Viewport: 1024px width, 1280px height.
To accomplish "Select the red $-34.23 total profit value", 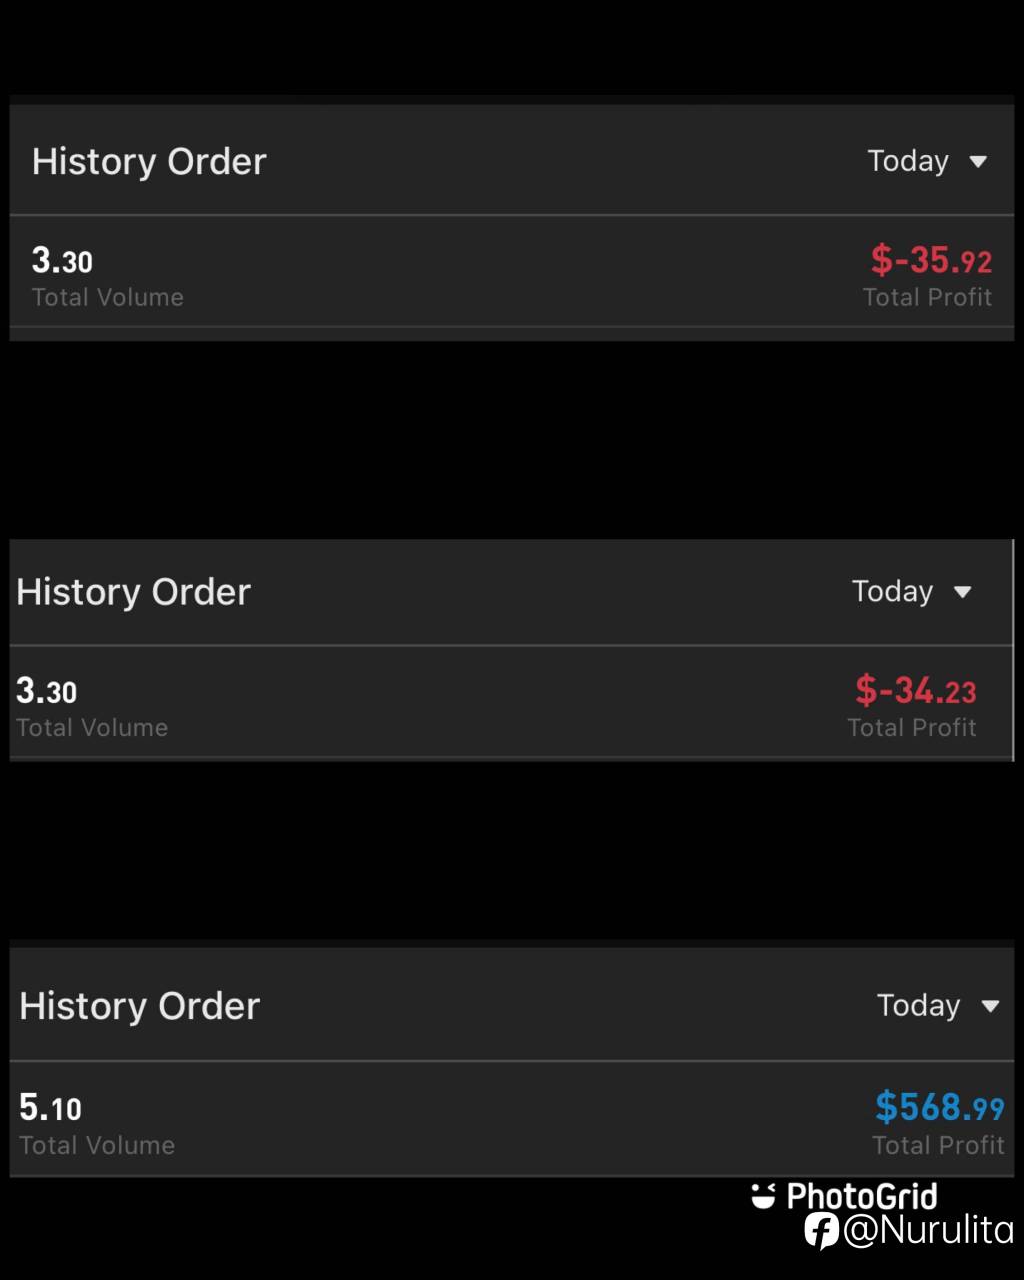I will (915, 690).
